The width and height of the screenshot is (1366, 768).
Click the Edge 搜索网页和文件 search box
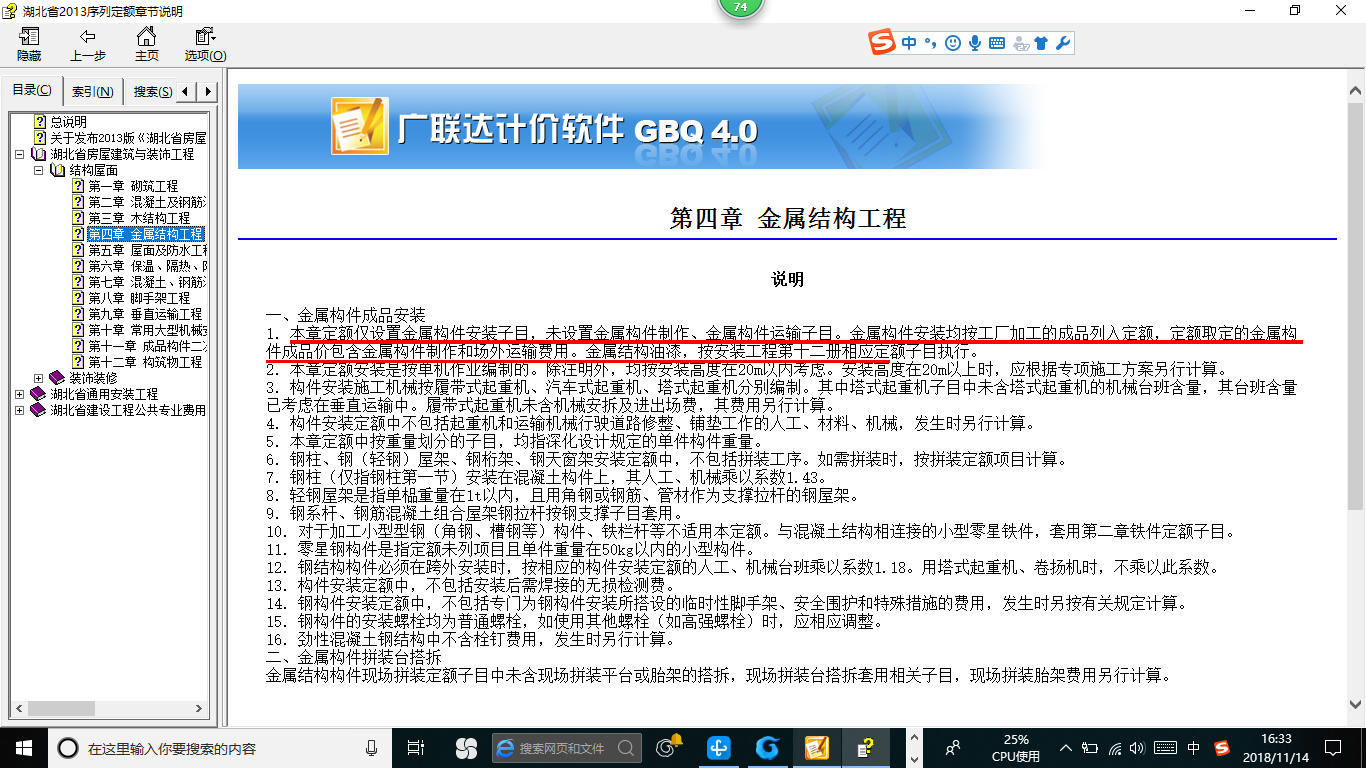[x=567, y=747]
